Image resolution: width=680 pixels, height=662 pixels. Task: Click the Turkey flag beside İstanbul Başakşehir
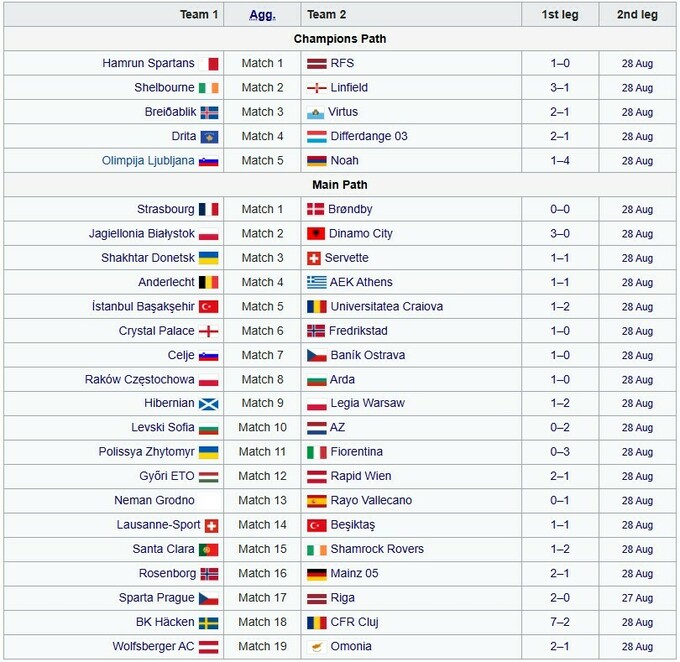tap(209, 307)
